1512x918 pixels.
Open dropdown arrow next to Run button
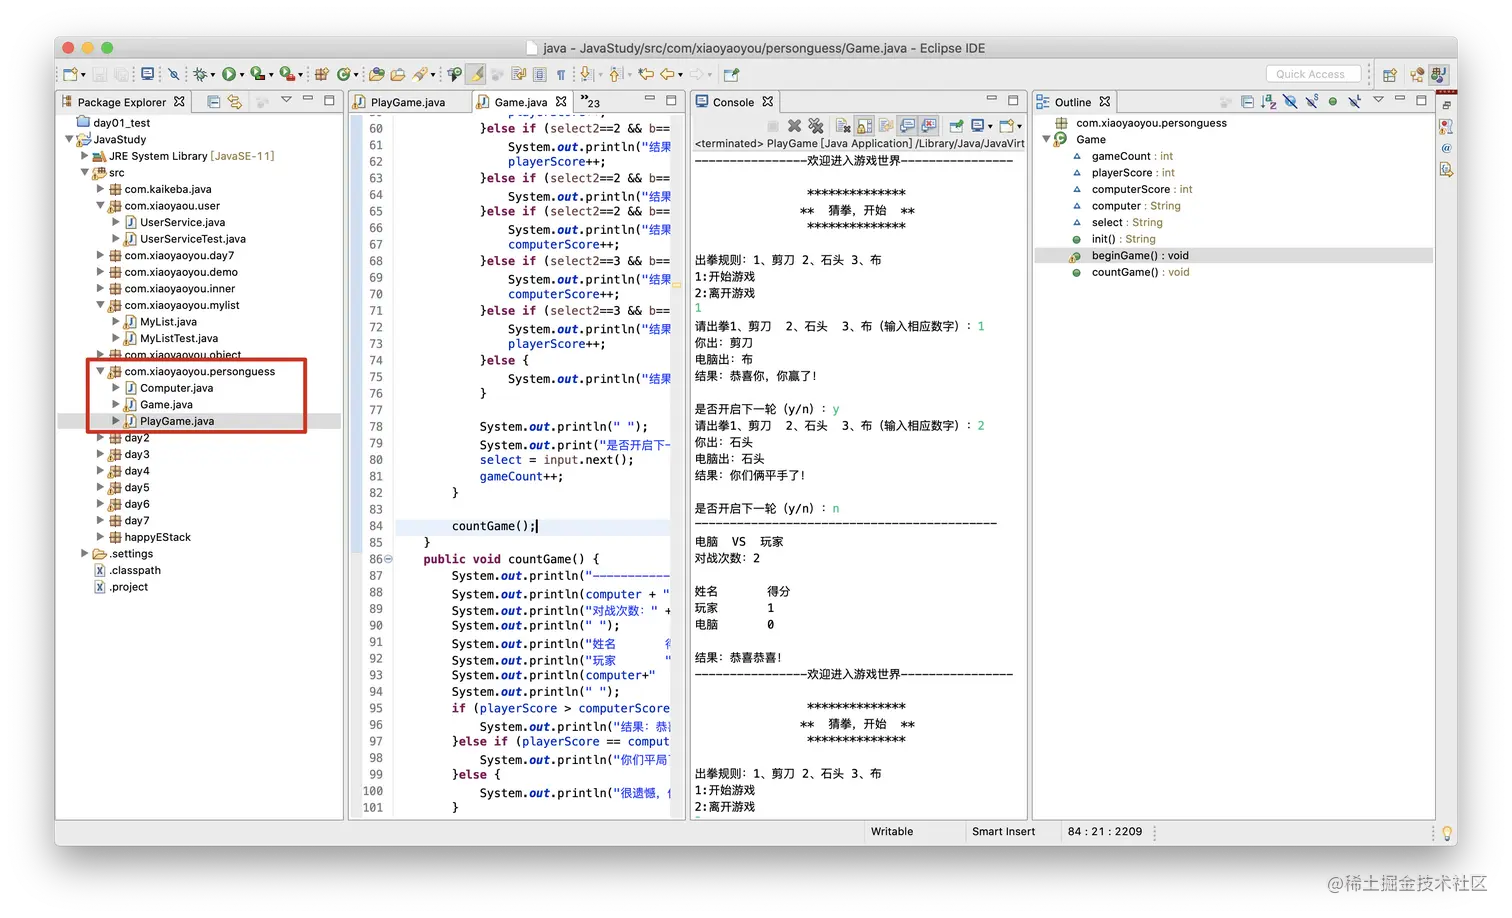242,75
